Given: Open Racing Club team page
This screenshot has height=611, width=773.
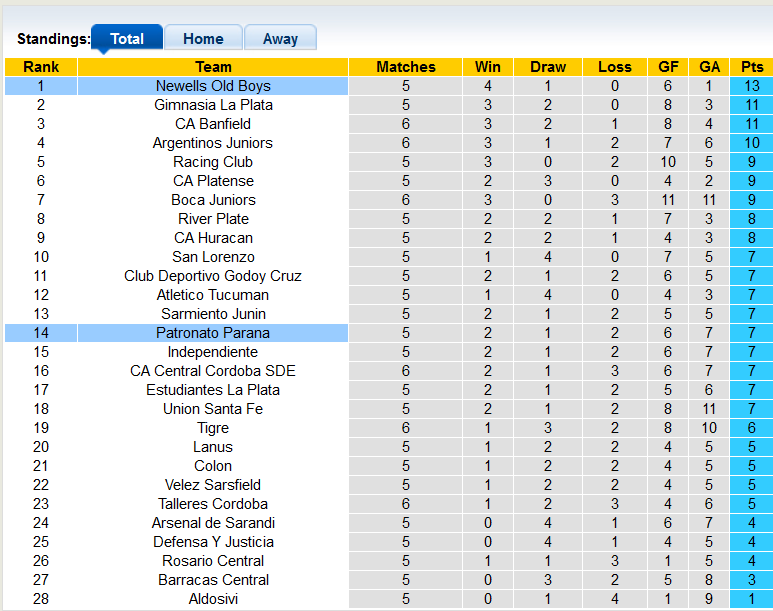Looking at the screenshot, I should 213,162.
